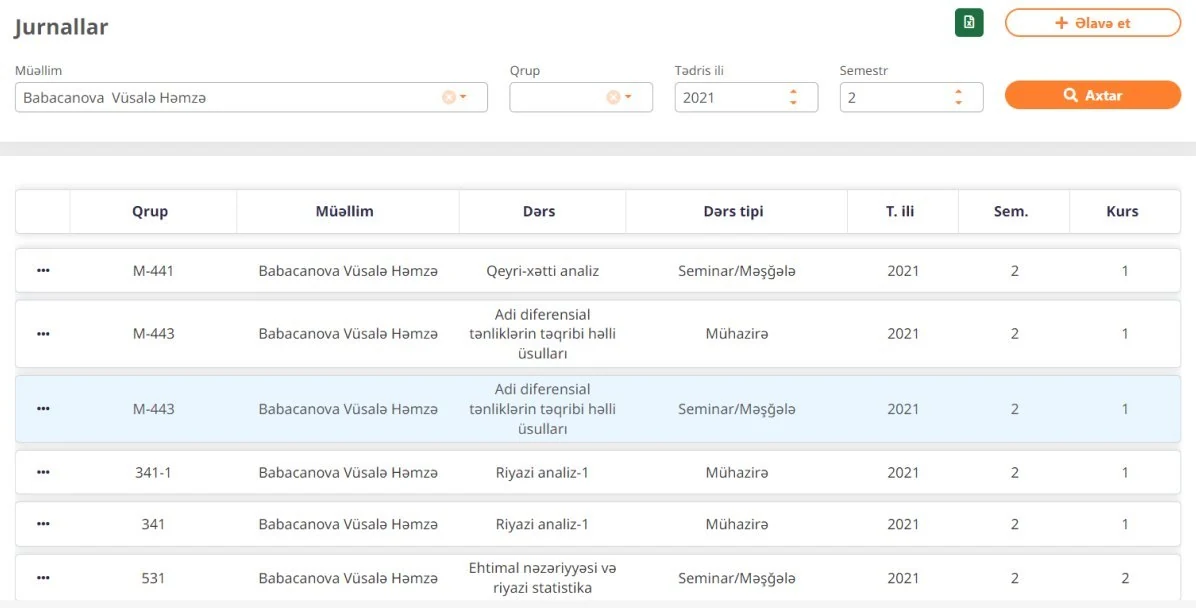Click Seminar/Məşğələ type in the M-441 row

(x=737, y=271)
